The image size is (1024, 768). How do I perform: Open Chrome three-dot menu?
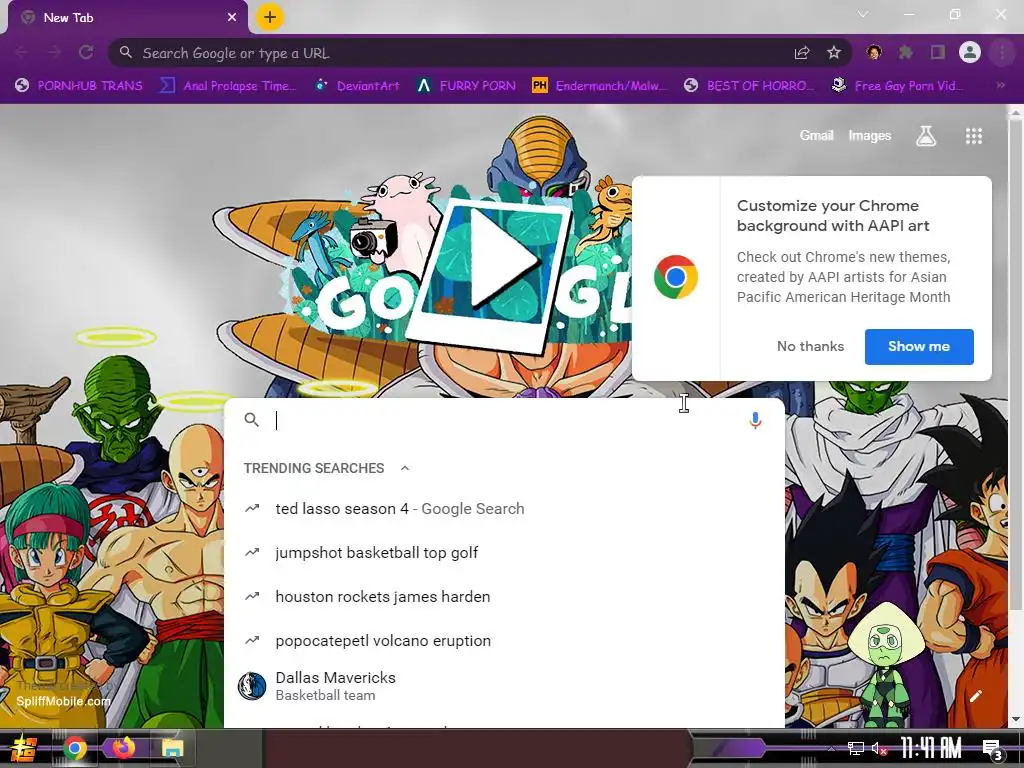[x=1002, y=52]
